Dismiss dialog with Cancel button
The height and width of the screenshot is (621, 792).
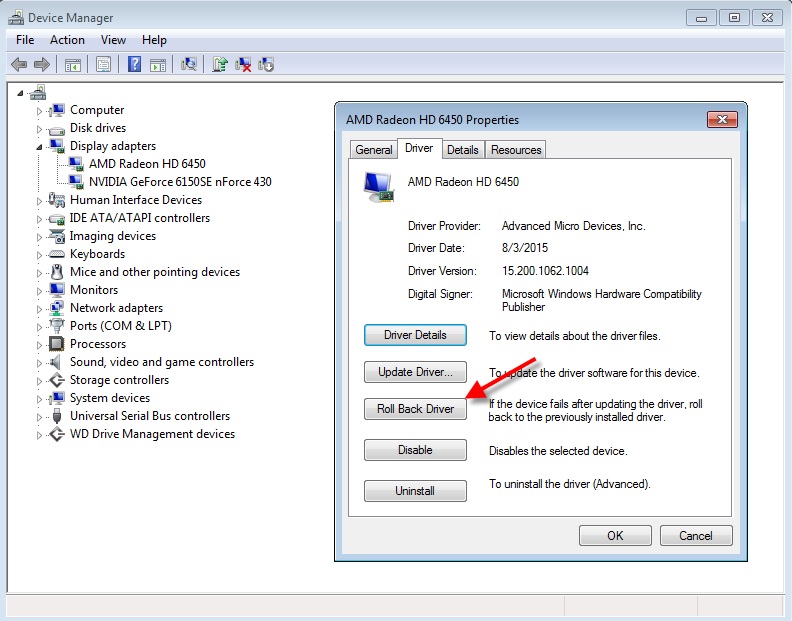(696, 536)
